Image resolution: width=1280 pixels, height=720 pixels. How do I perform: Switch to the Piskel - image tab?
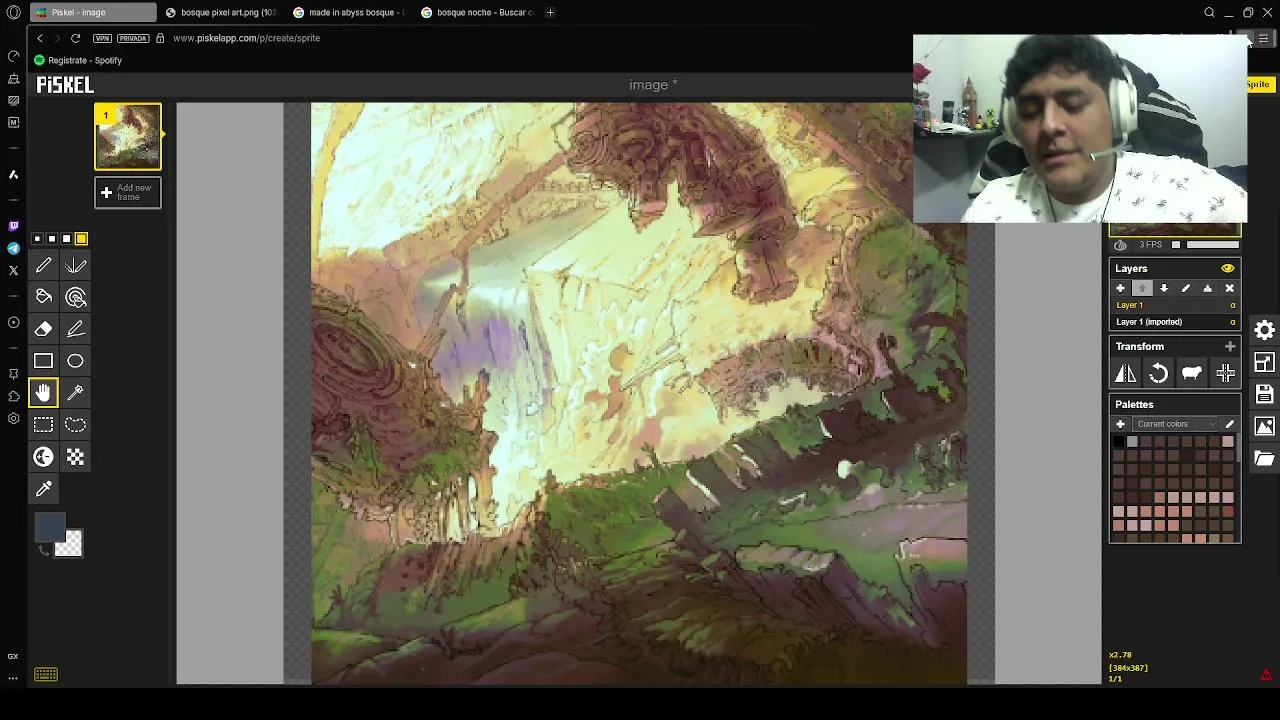[x=93, y=12]
